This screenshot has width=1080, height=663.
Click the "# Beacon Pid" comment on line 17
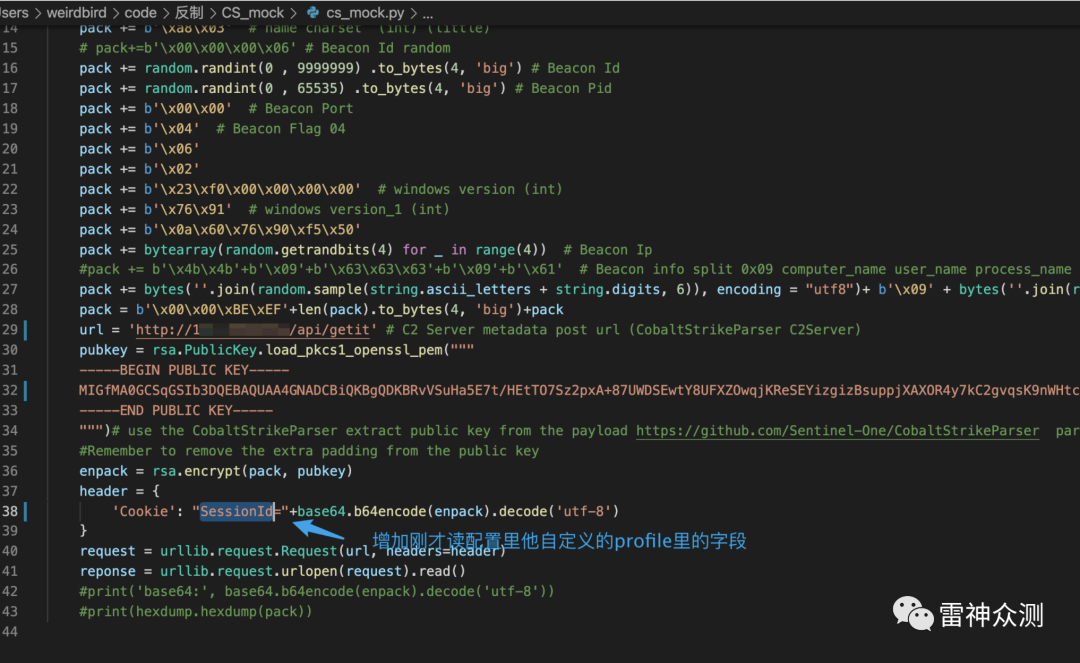click(563, 88)
